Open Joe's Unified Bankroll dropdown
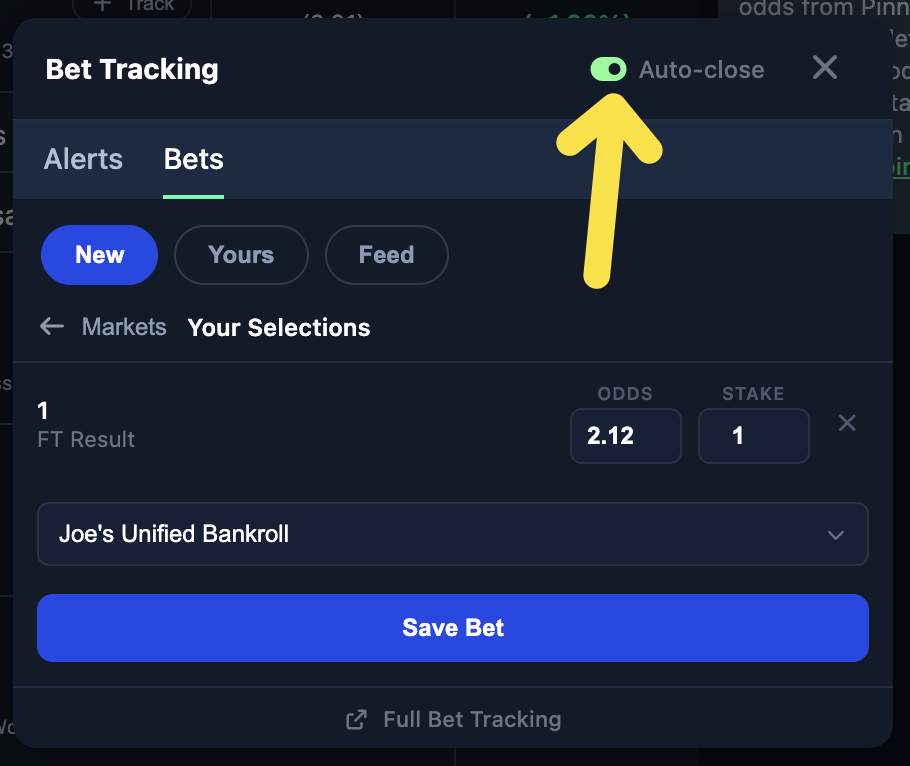The height and width of the screenshot is (766, 910). coord(452,534)
